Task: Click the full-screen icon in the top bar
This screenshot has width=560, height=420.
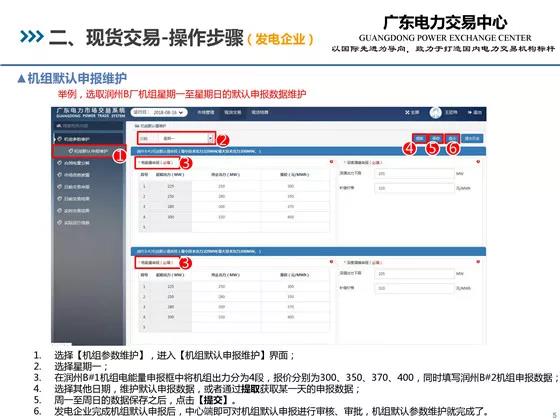Action: click(x=407, y=112)
